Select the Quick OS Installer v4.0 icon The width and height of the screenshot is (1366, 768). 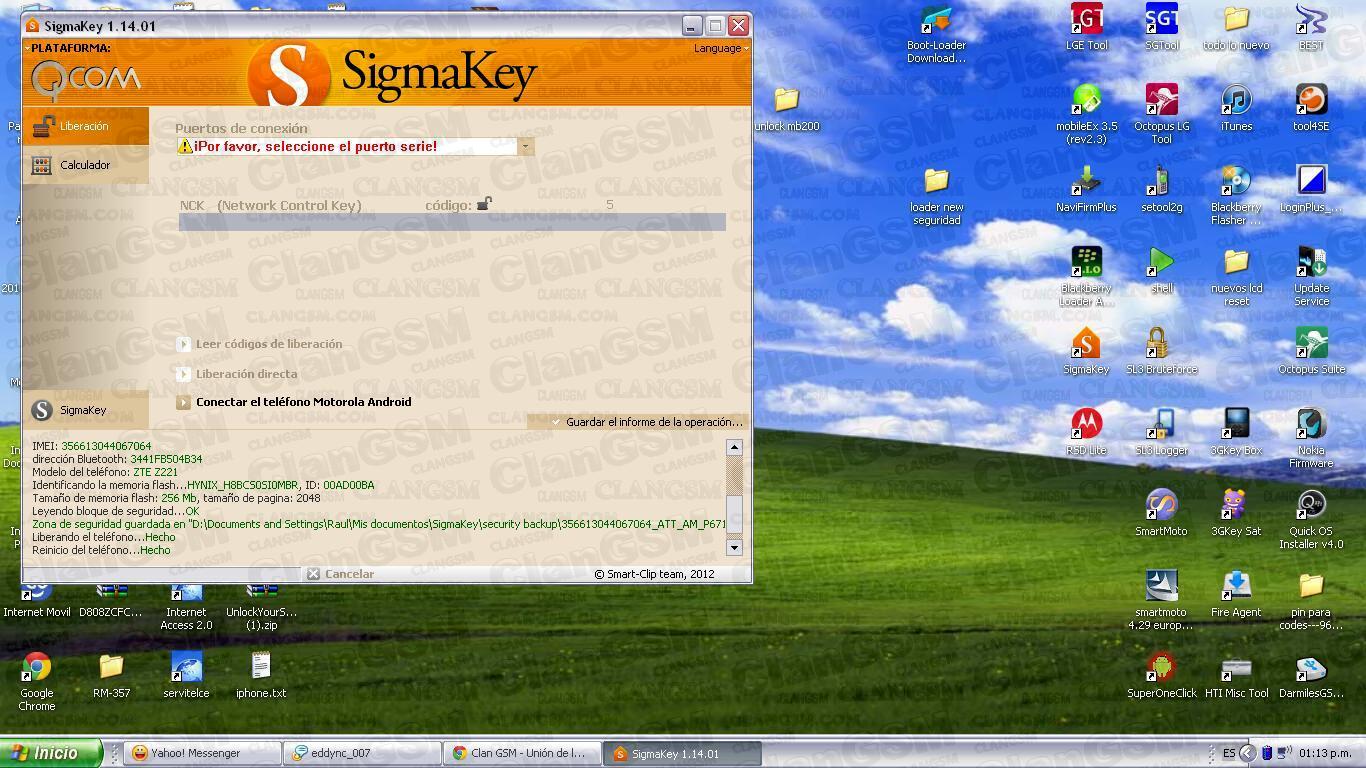(x=1311, y=520)
